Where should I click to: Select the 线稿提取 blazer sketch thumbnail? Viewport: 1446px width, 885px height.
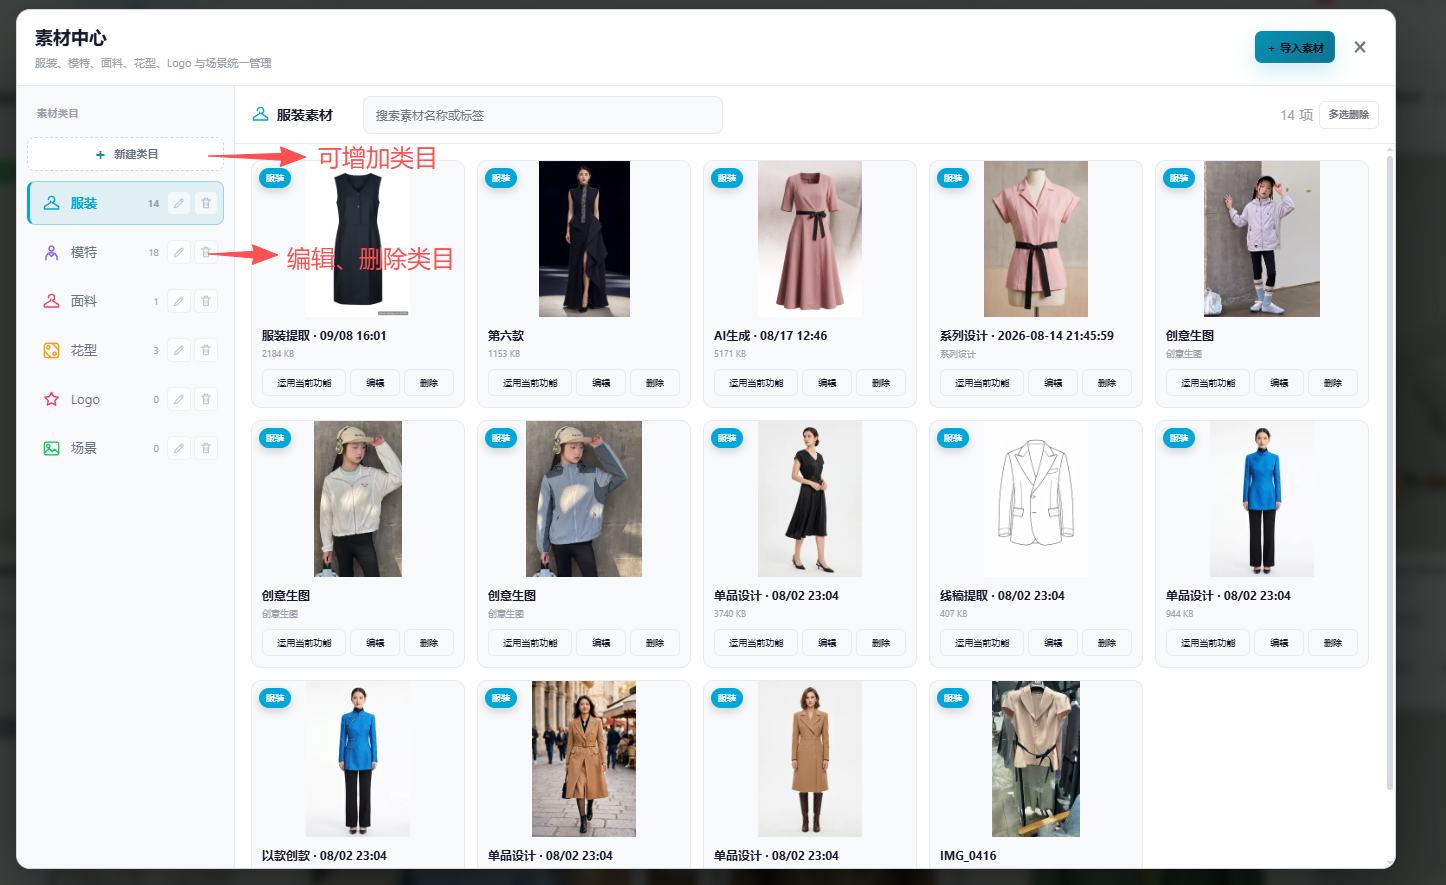tap(1036, 499)
